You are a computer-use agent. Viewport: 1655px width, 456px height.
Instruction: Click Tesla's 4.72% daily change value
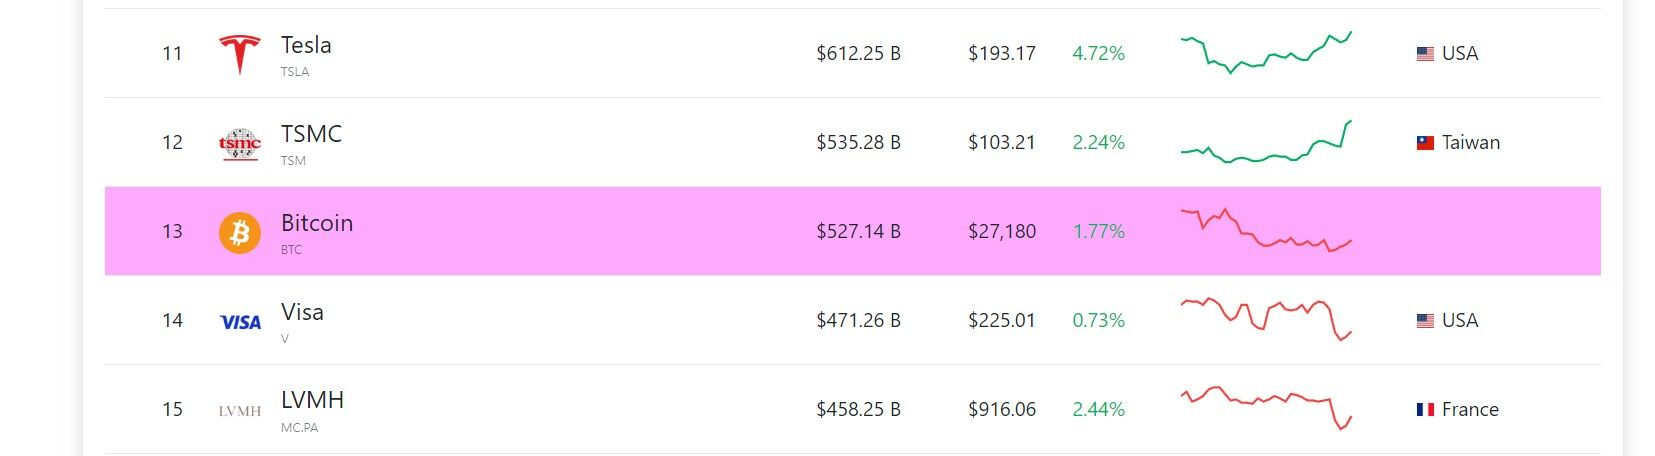click(1098, 54)
